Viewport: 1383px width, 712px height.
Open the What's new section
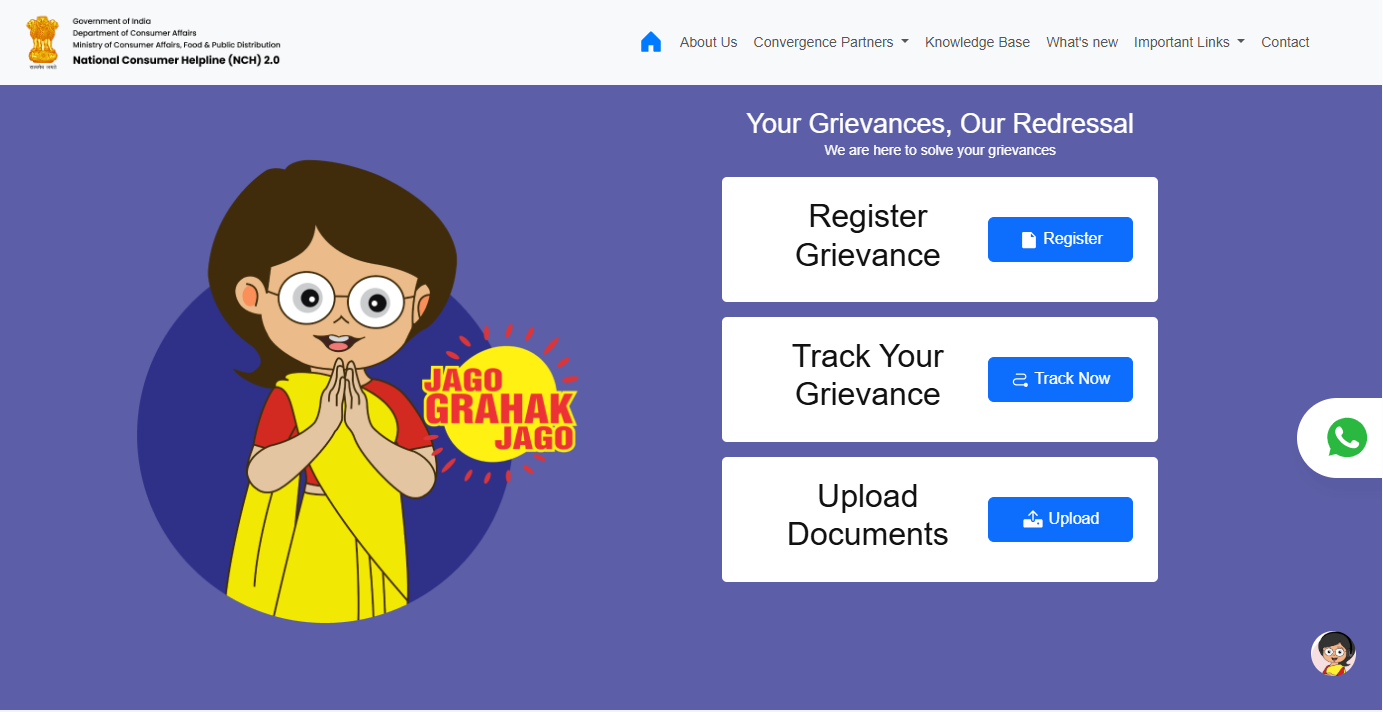(1081, 42)
